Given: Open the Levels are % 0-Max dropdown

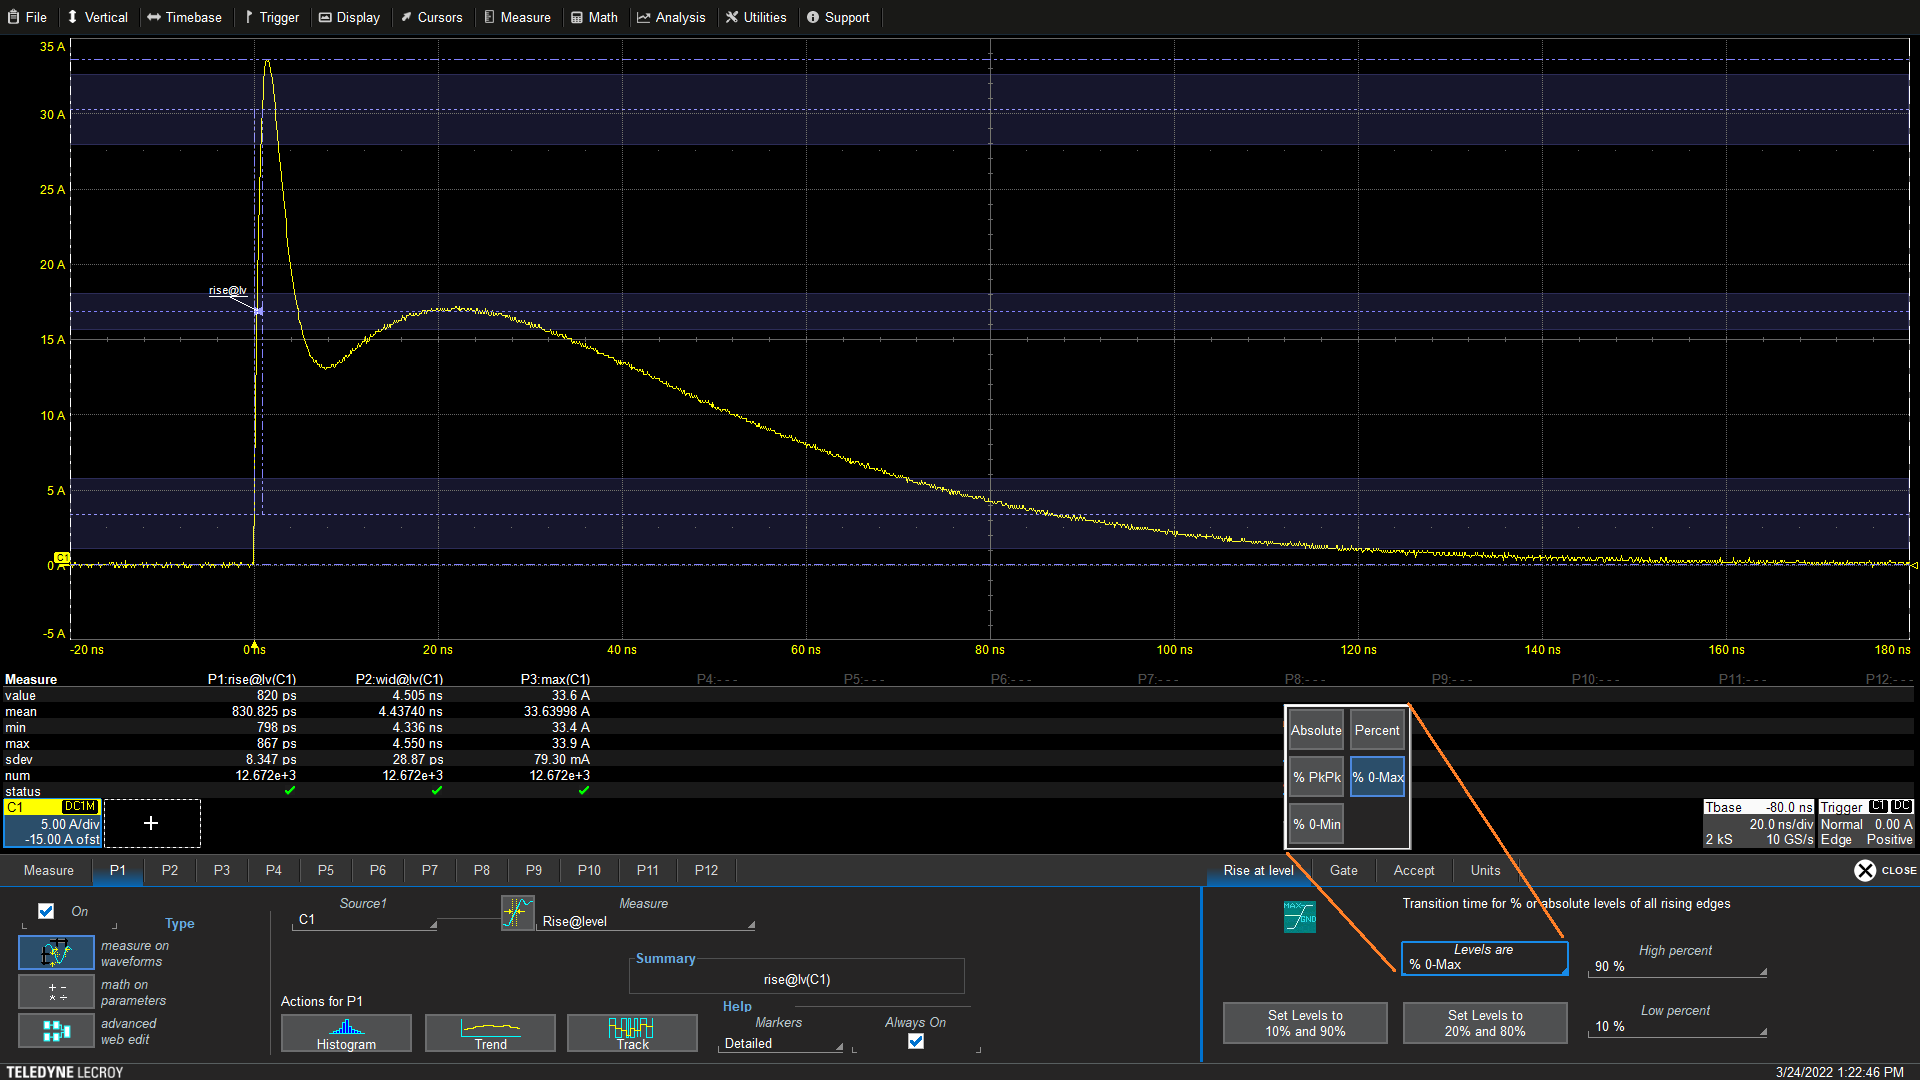Looking at the screenshot, I should coord(1484,958).
